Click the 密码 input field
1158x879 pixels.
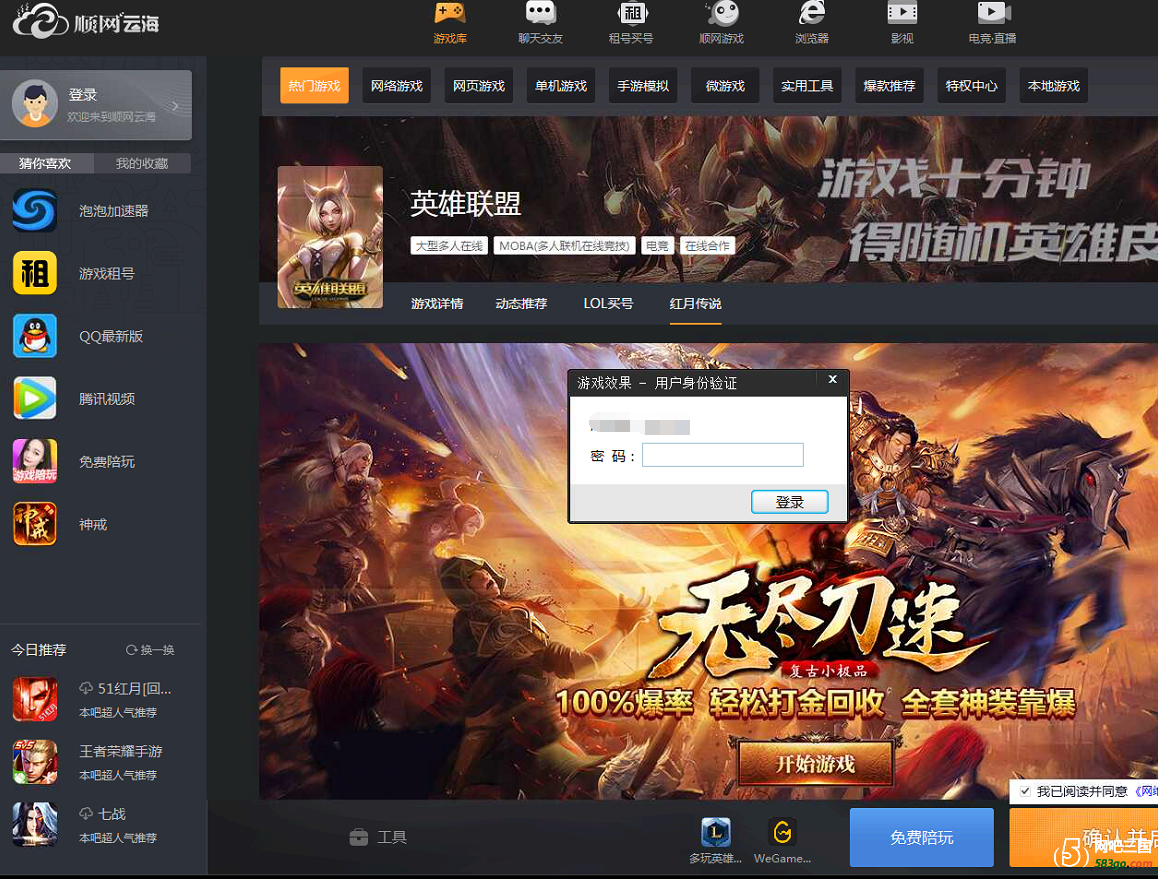coord(723,455)
